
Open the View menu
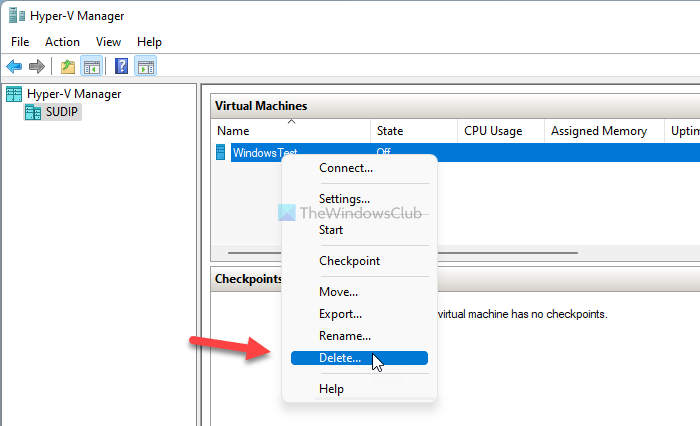pos(108,42)
